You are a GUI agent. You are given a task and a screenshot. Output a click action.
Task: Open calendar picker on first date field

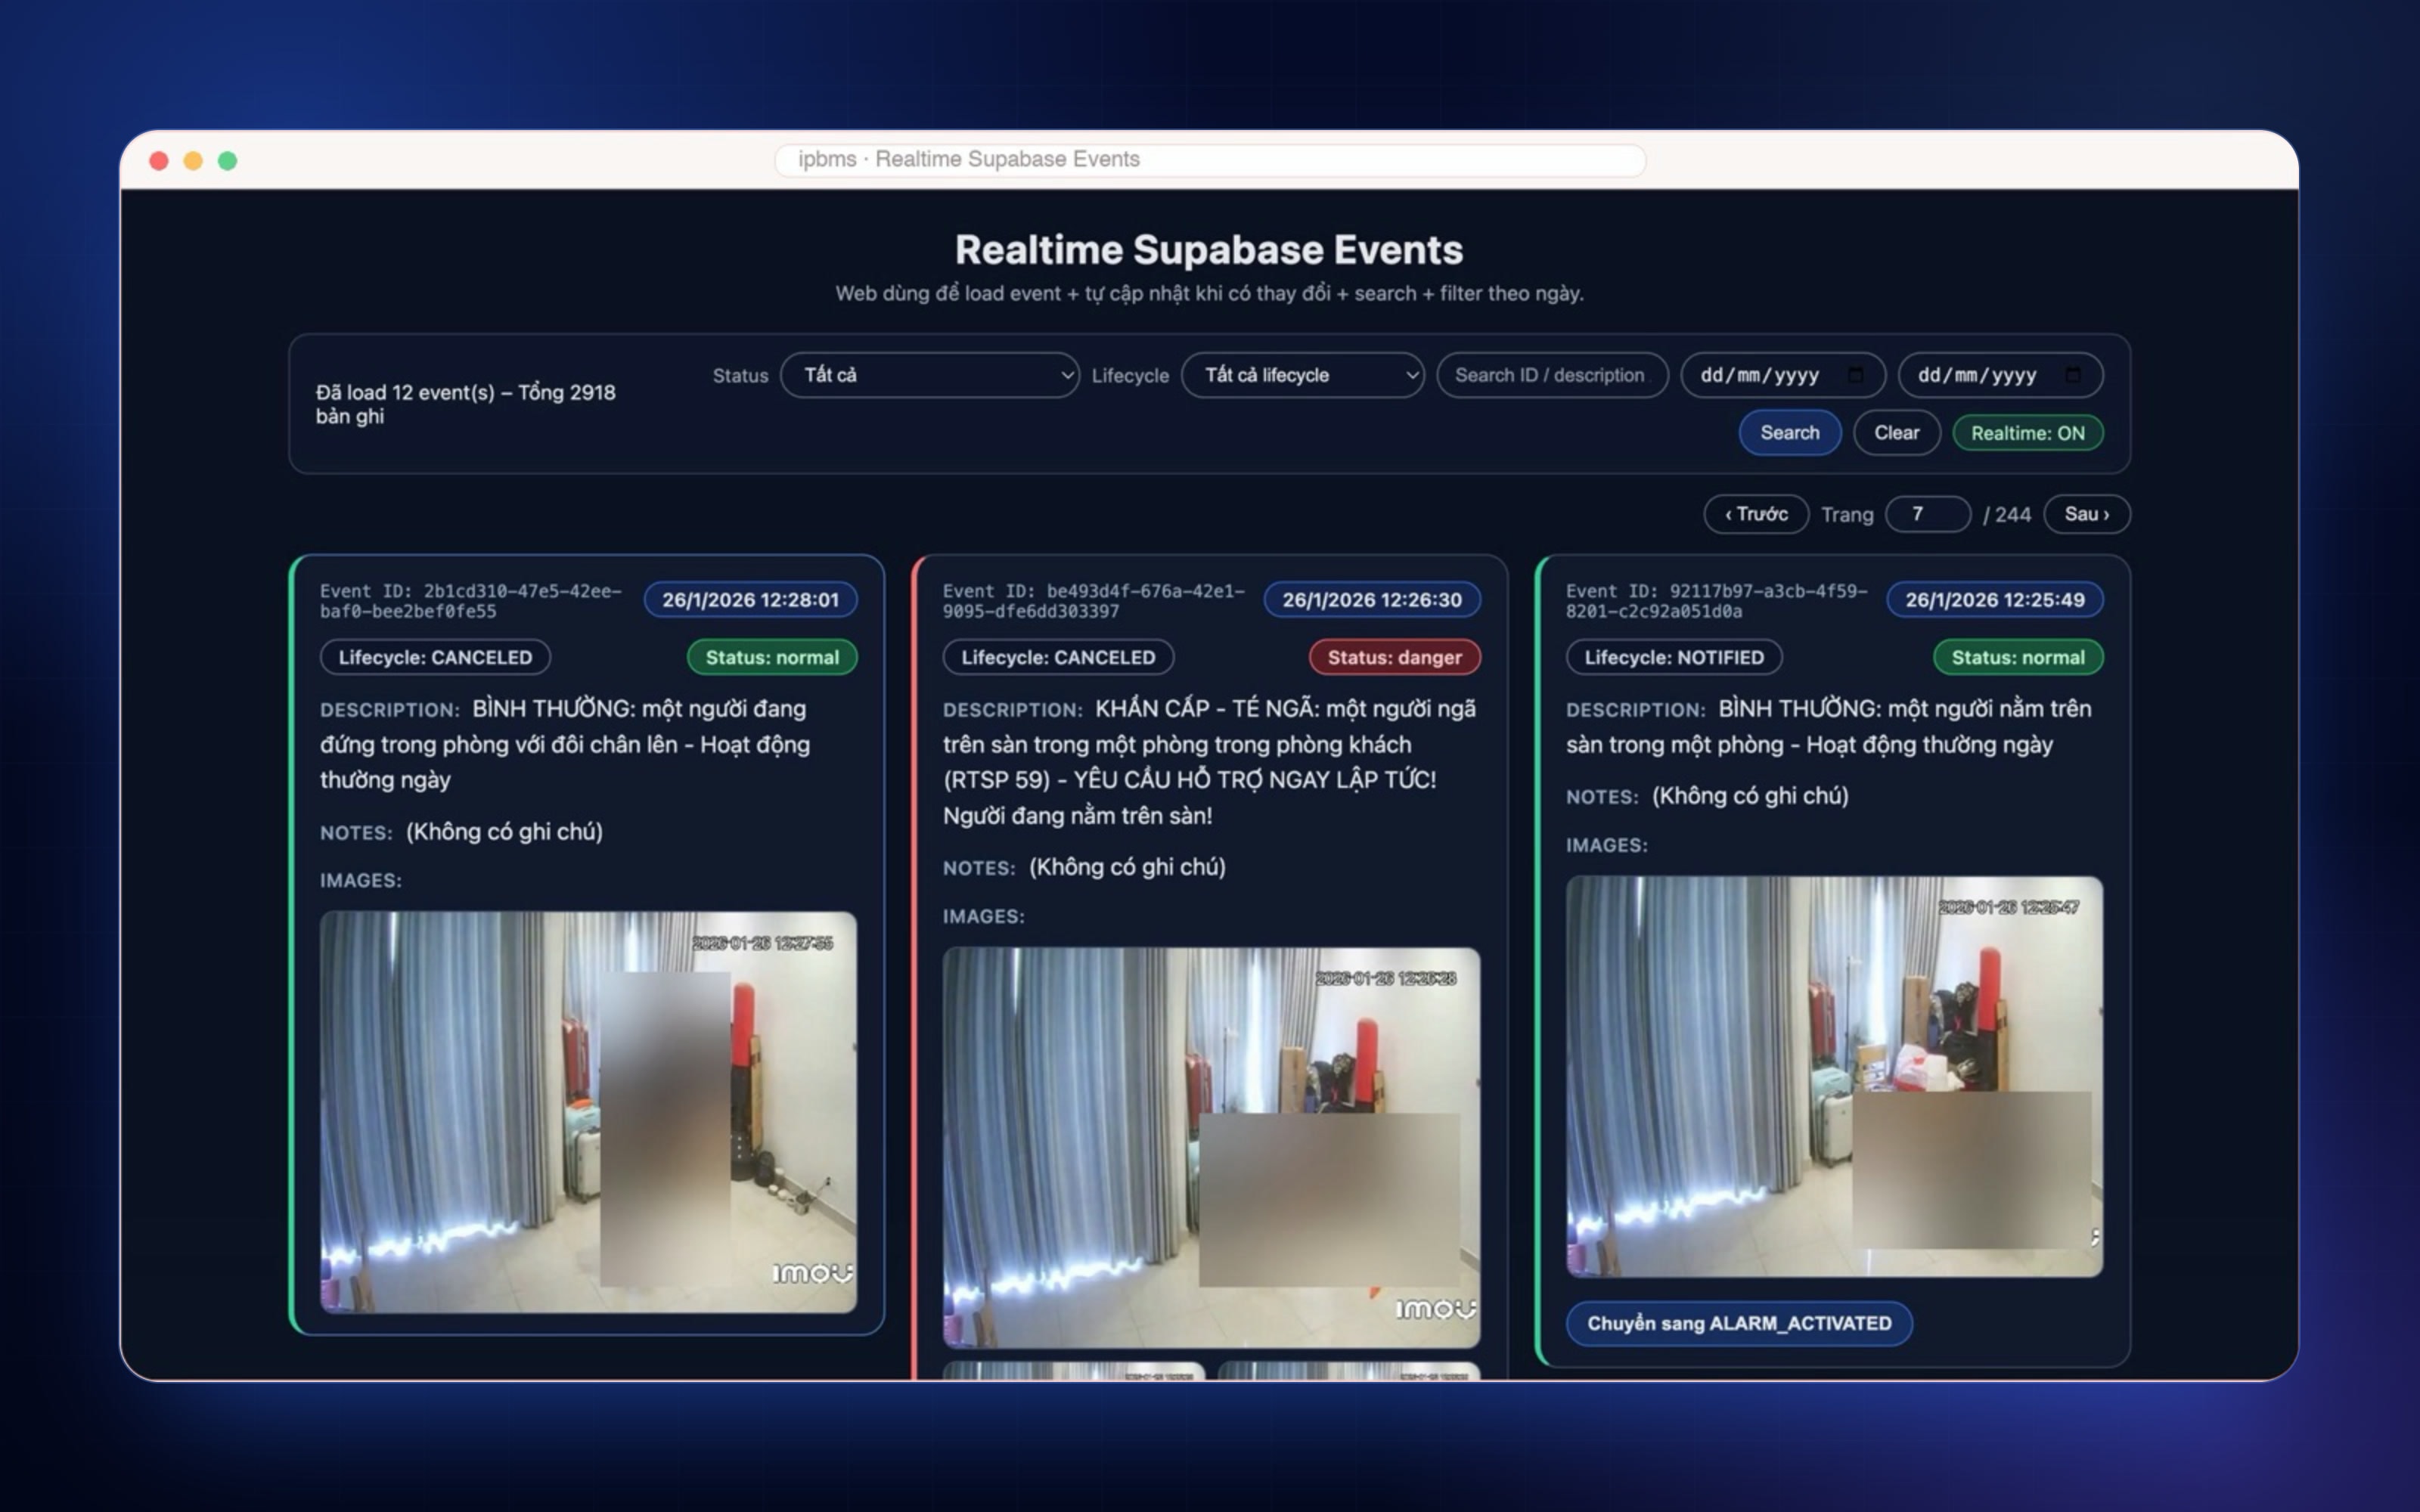click(x=1855, y=375)
